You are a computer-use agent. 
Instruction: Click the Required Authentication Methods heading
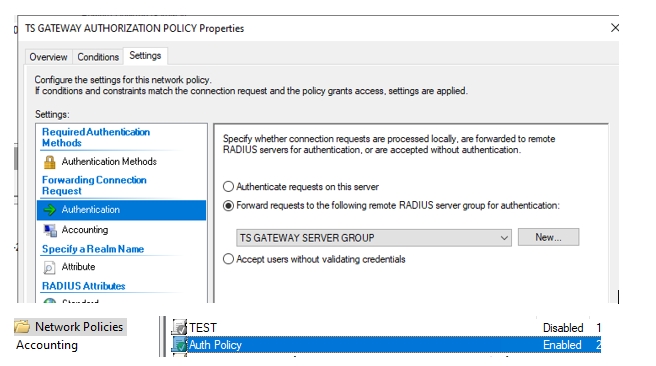96,137
